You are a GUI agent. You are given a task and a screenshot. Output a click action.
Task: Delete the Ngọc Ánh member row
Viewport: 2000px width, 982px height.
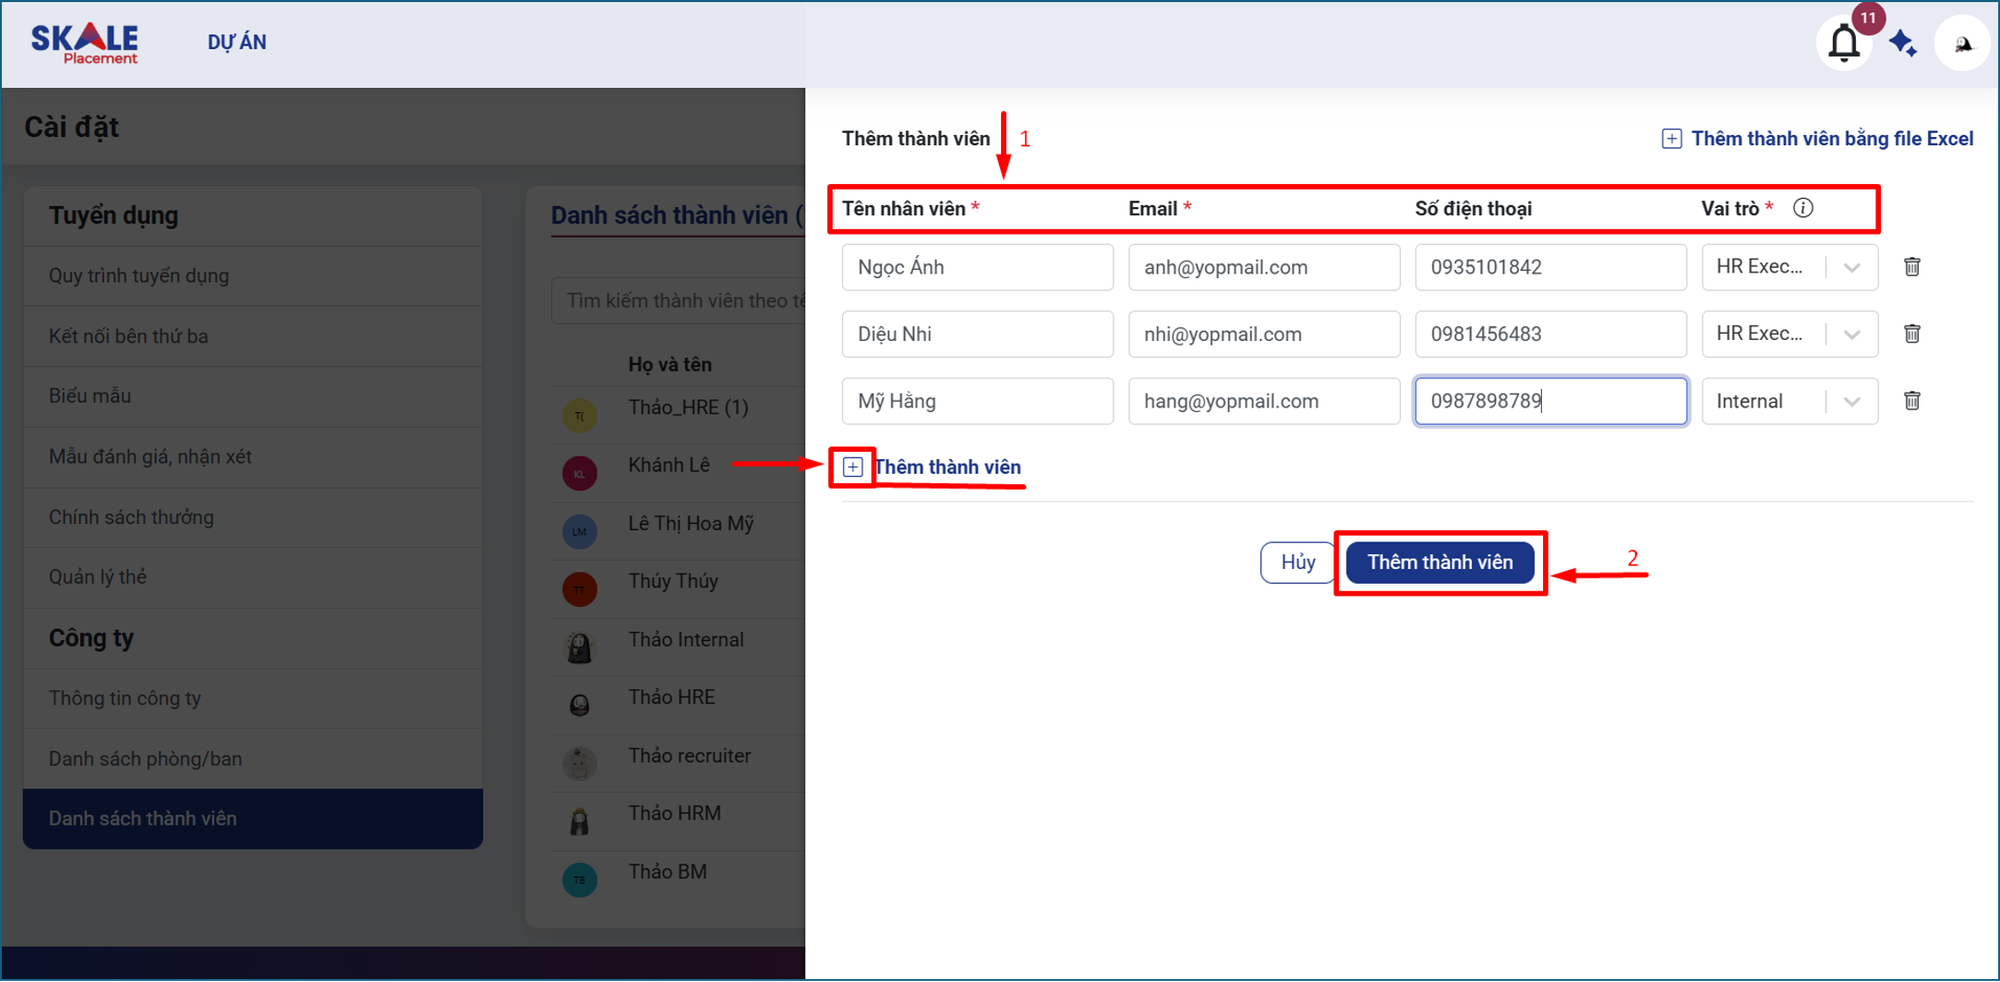[1912, 267]
